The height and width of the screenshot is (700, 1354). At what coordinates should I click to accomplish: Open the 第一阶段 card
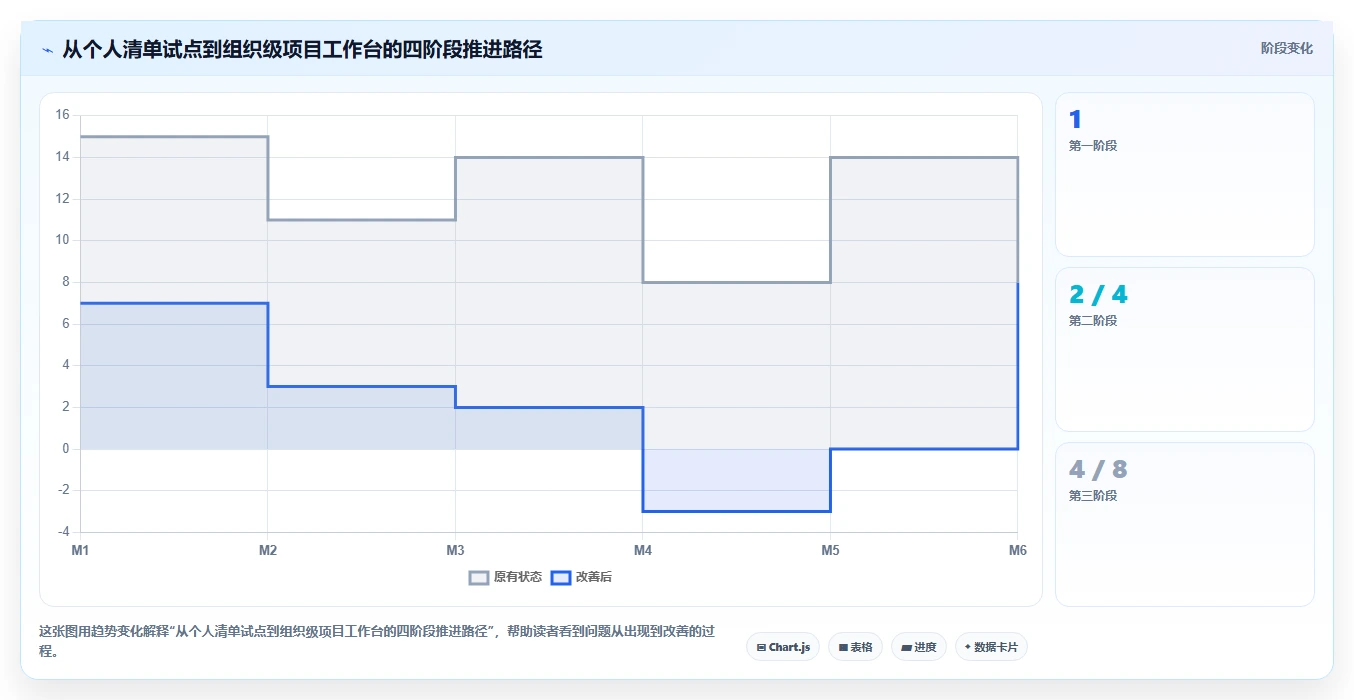pos(1184,175)
